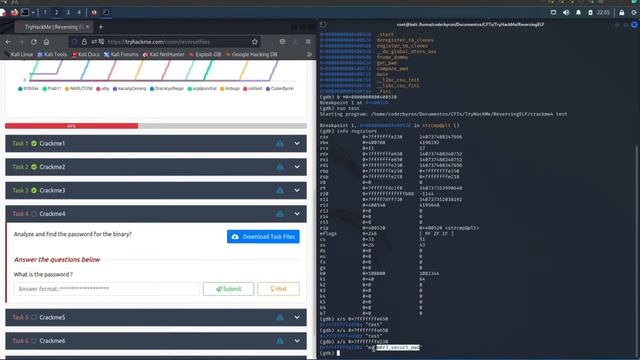Expand Task 2 Crackme2 chevron
The image size is (640, 360).
pyautogui.click(x=297, y=167)
